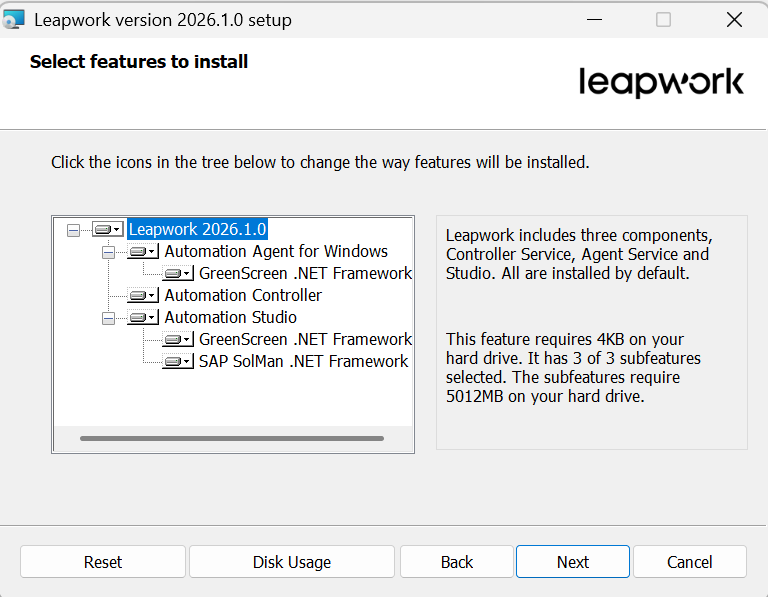Collapse the Automation Agent for Windows node
This screenshot has width=768, height=597.
pos(108,252)
